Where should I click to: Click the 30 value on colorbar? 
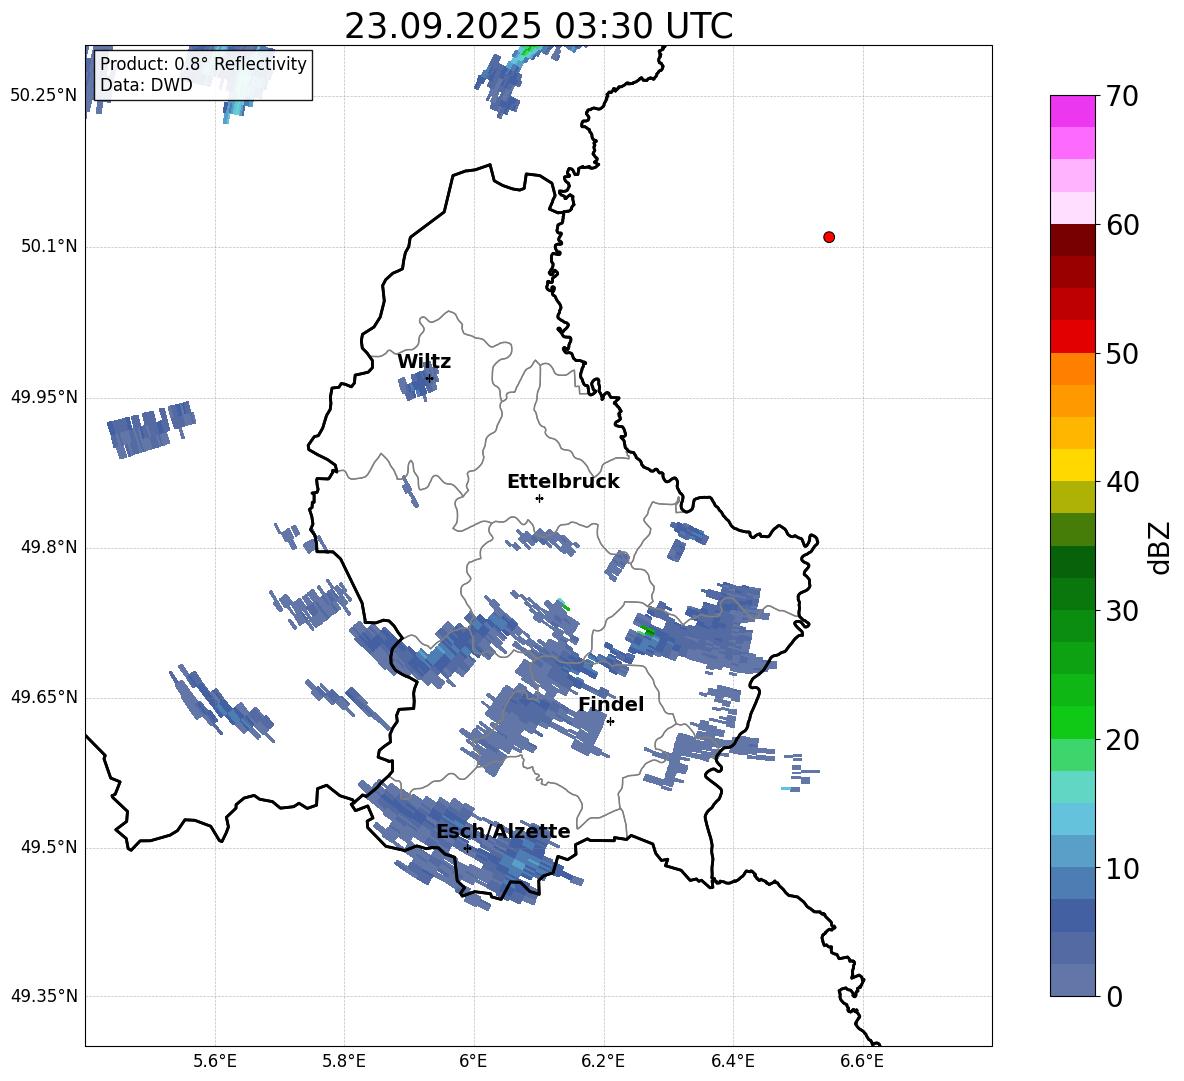pyautogui.click(x=1122, y=611)
